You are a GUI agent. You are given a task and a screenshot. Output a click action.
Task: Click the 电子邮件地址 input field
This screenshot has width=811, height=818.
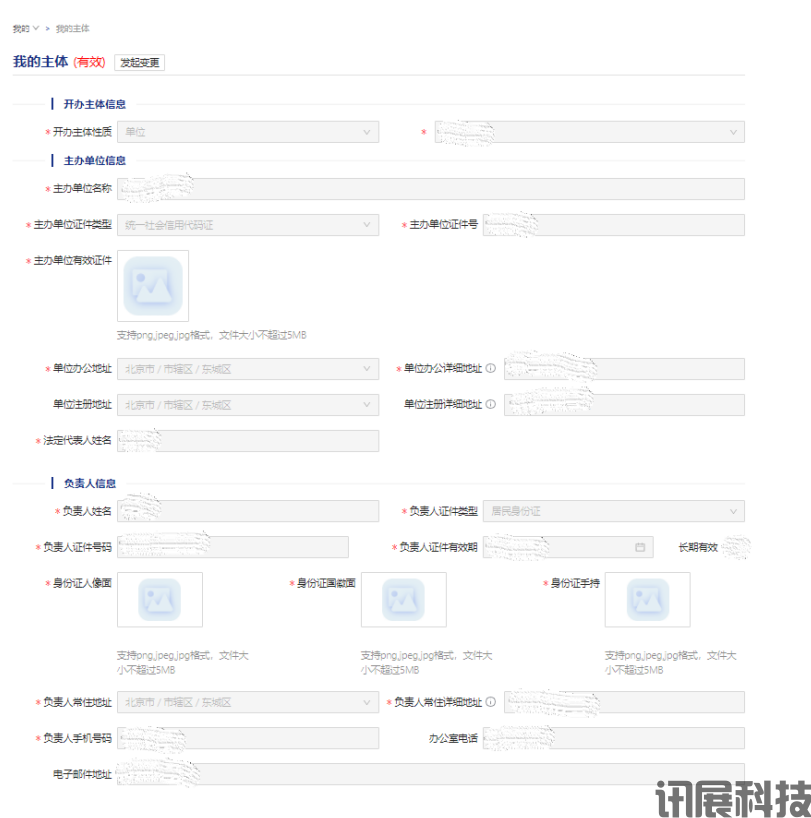click(x=430, y=774)
